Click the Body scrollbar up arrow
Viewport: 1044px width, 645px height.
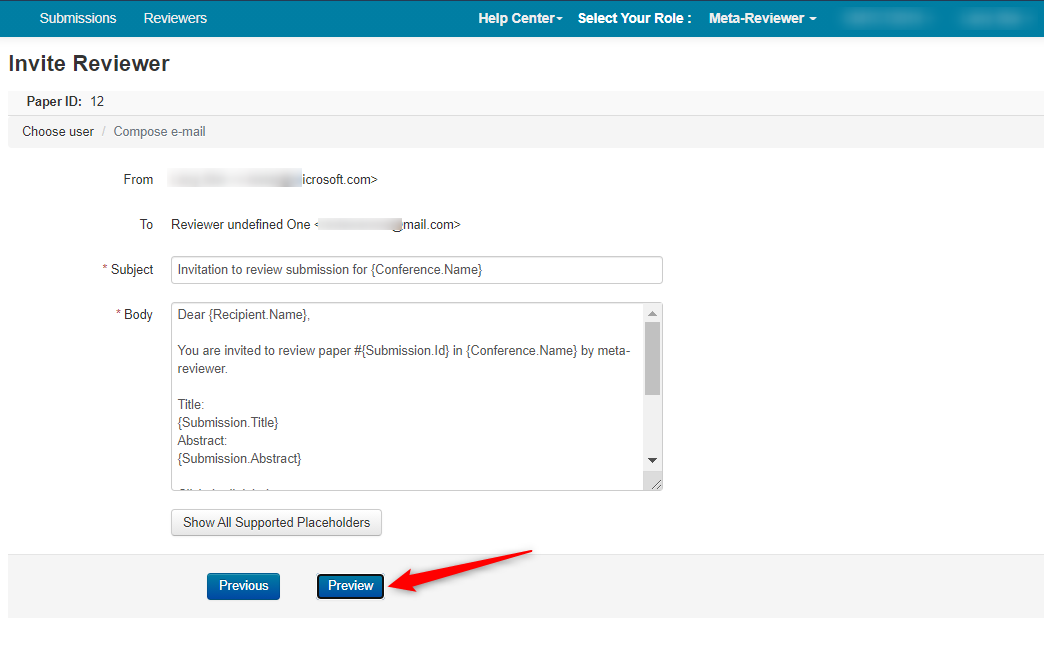click(x=652, y=313)
